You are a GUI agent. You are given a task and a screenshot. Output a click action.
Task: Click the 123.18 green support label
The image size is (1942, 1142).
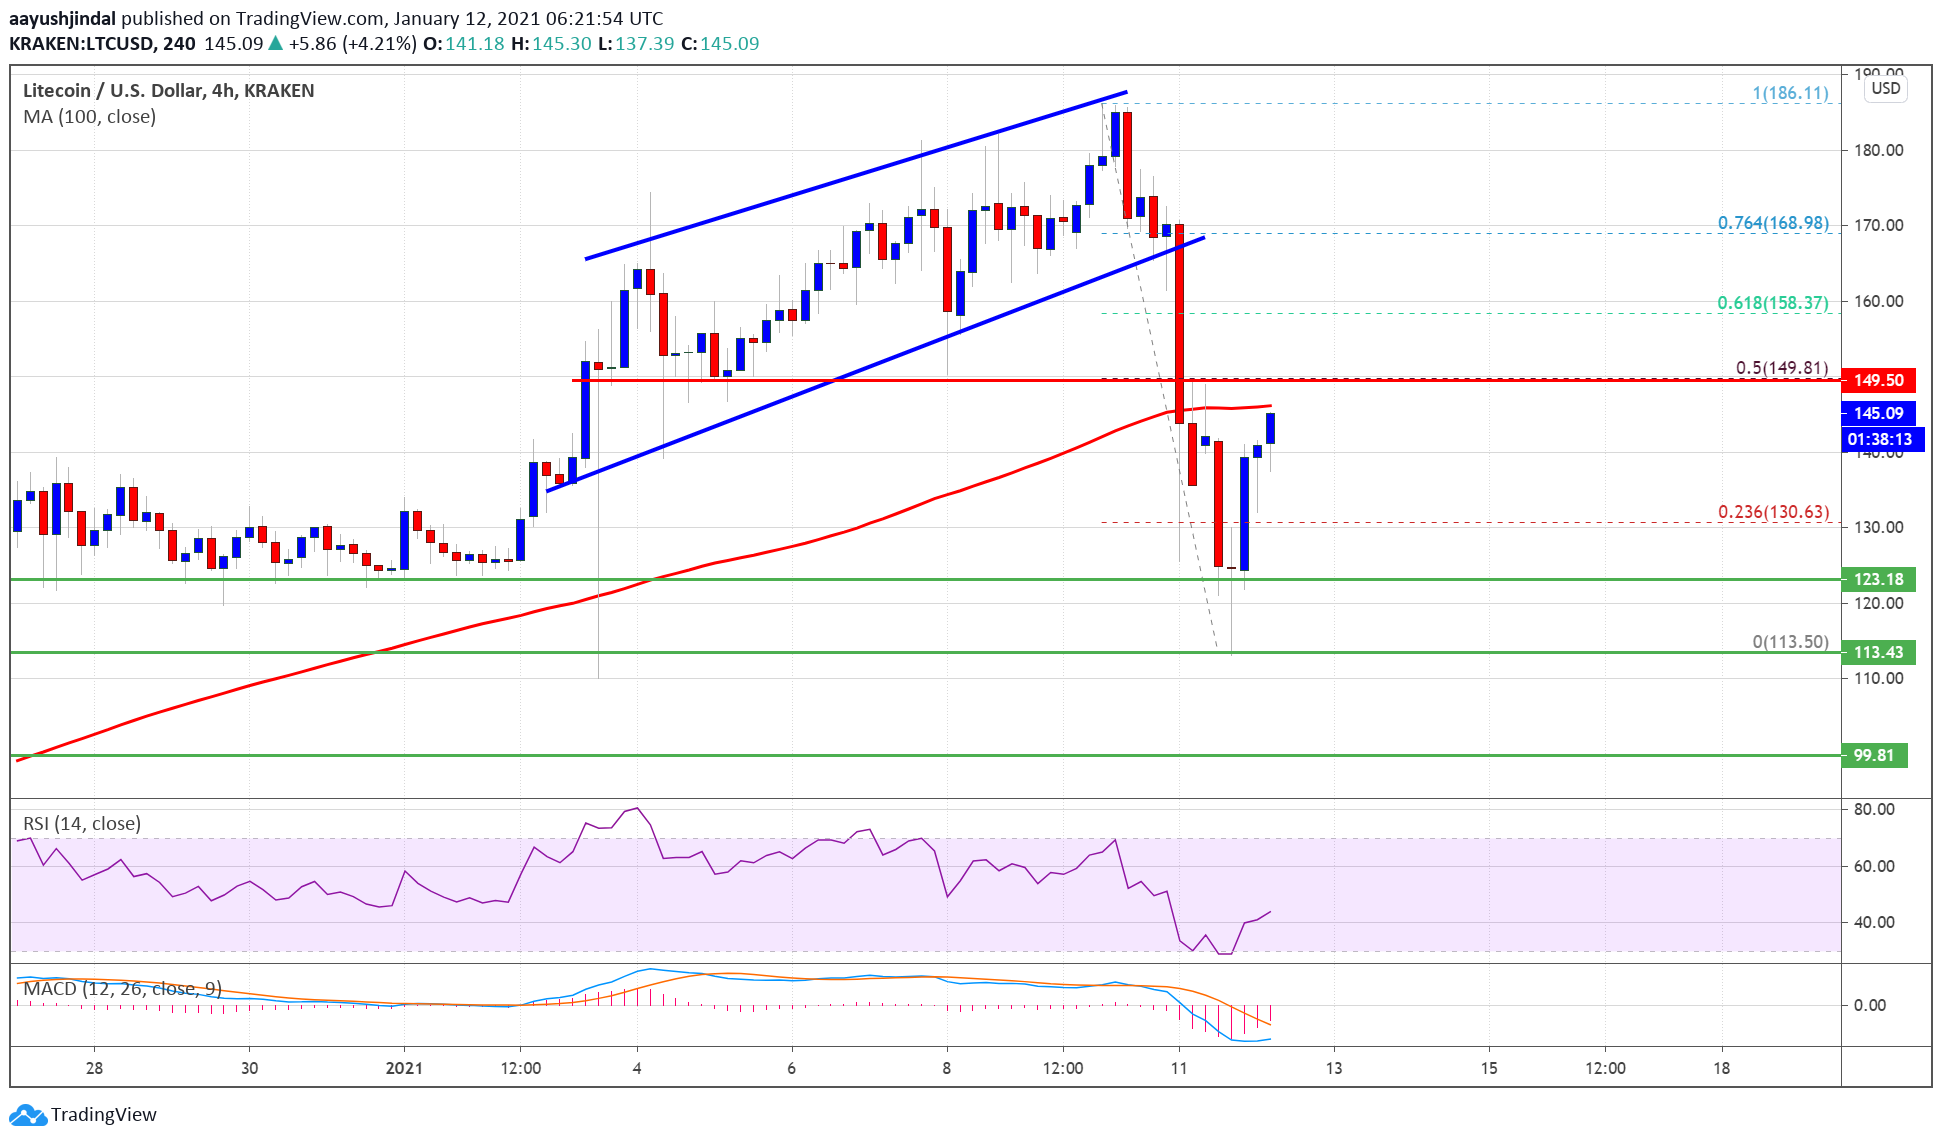(1878, 579)
